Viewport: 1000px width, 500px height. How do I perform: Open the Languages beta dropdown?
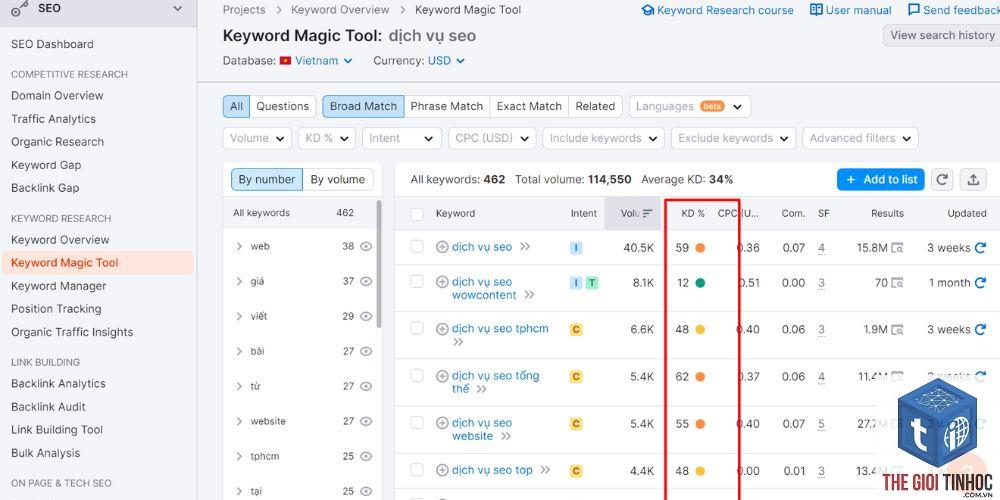click(690, 107)
